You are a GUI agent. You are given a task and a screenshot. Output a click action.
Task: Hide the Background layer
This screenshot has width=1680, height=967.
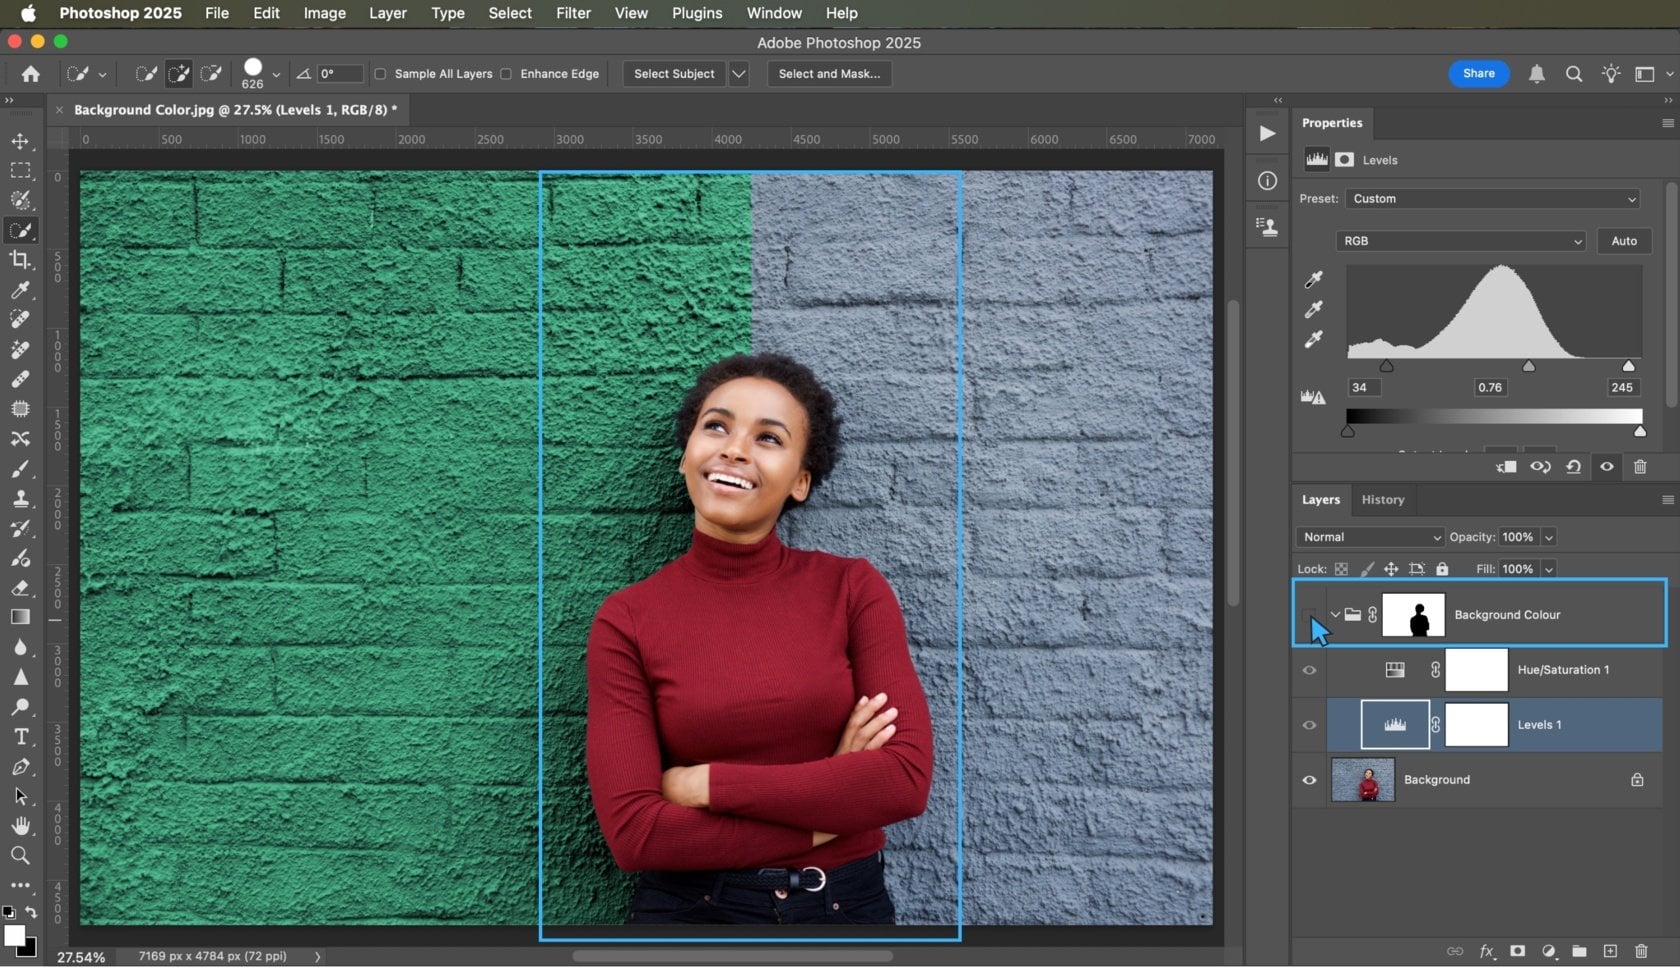[1309, 780]
